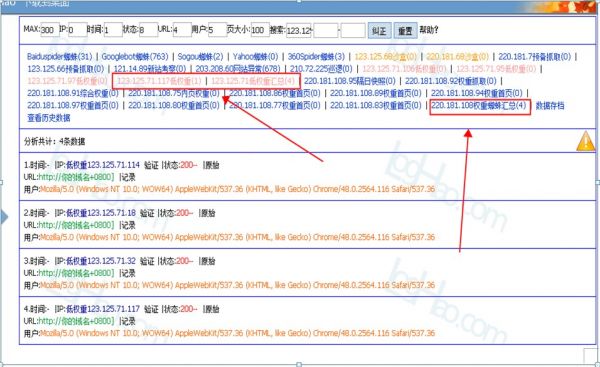Open the Baiduspider蜘蛛(31) filter link
This screenshot has width=600, height=367.
point(60,57)
